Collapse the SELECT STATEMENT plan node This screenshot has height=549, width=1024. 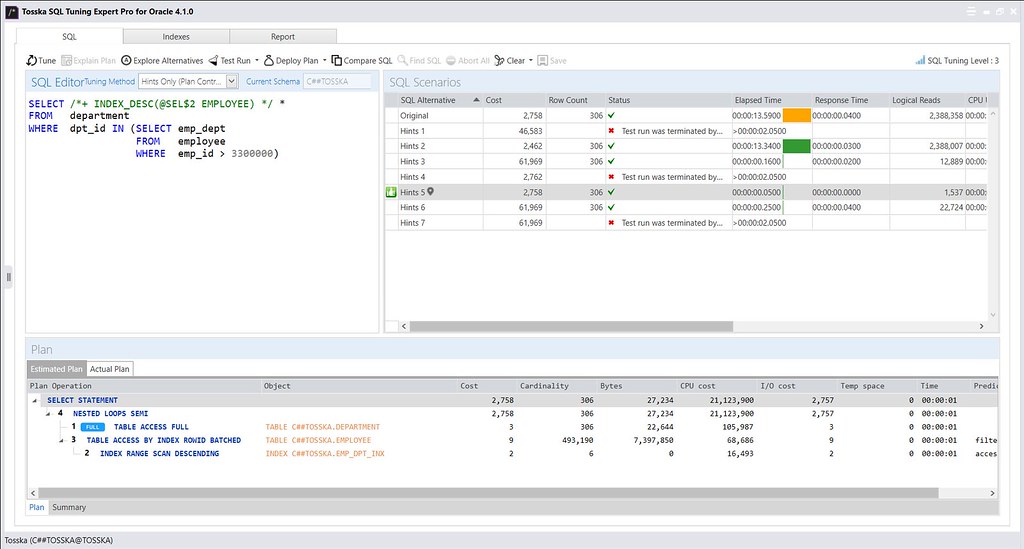pyautogui.click(x=35, y=400)
